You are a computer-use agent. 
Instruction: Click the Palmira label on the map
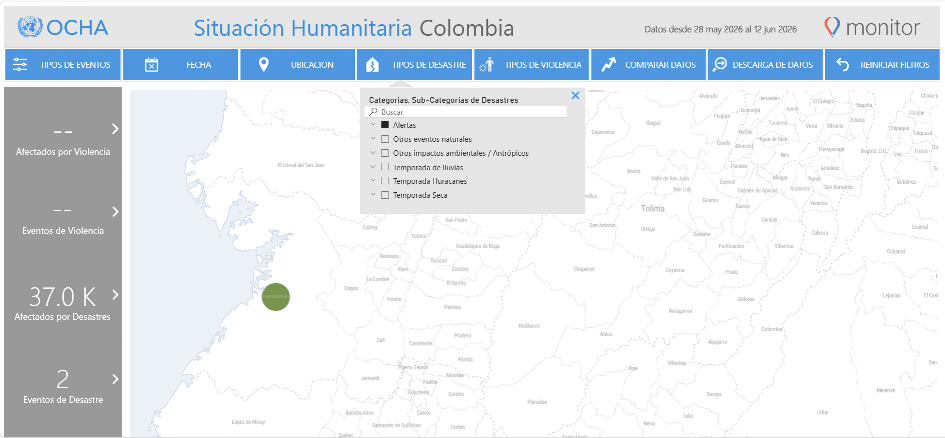pos(452,307)
